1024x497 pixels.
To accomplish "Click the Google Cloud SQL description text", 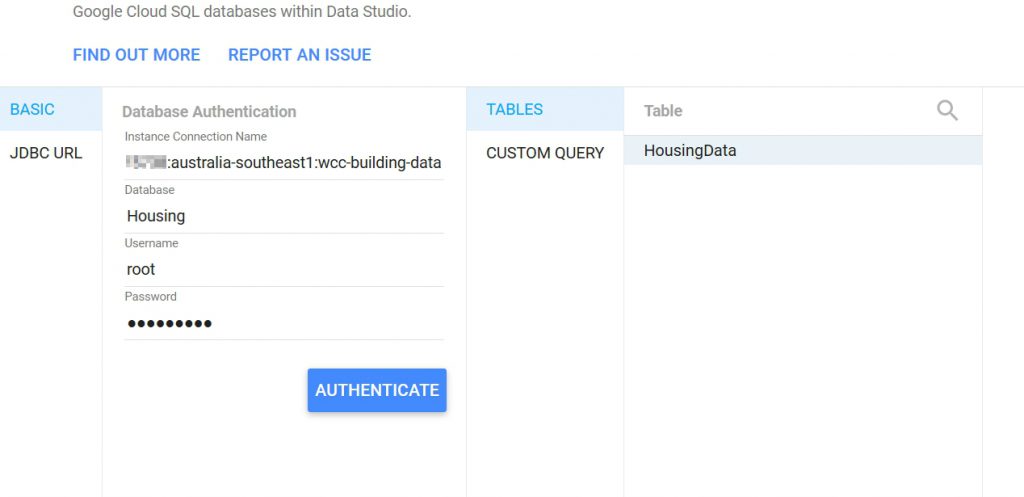I will (242, 13).
